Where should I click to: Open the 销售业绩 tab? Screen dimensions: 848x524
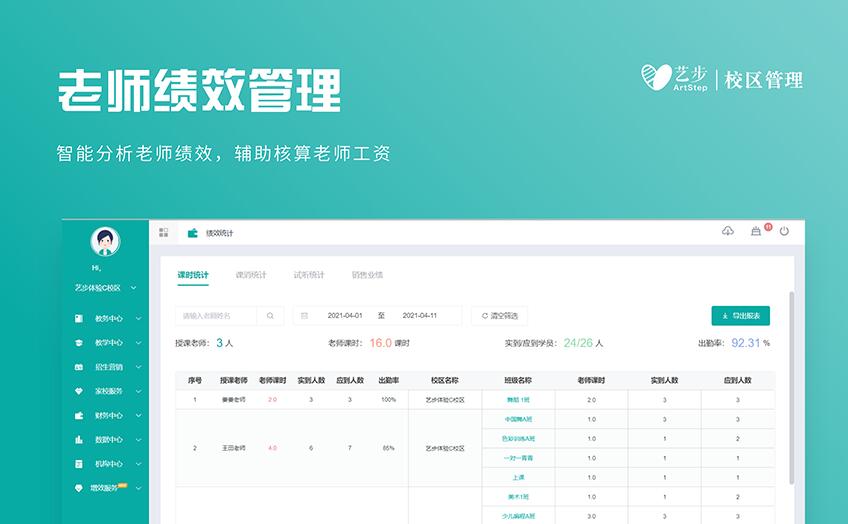tap(367, 275)
